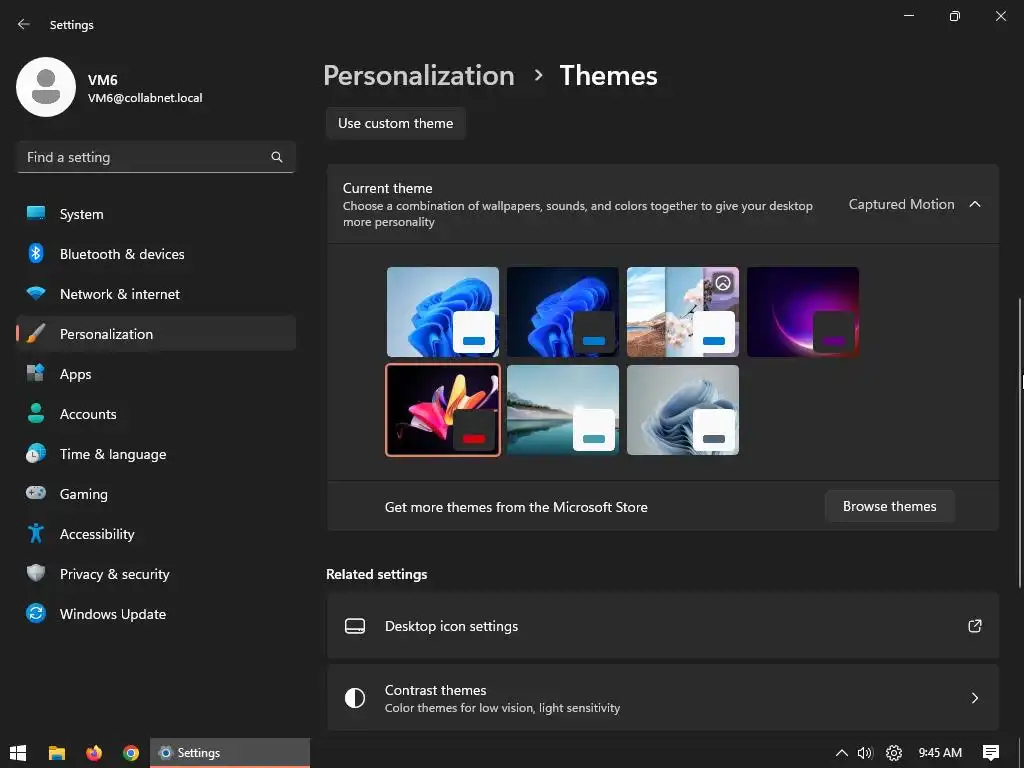Select the Windows dark bloom theme
Image resolution: width=1024 pixels, height=768 pixels.
(x=563, y=312)
